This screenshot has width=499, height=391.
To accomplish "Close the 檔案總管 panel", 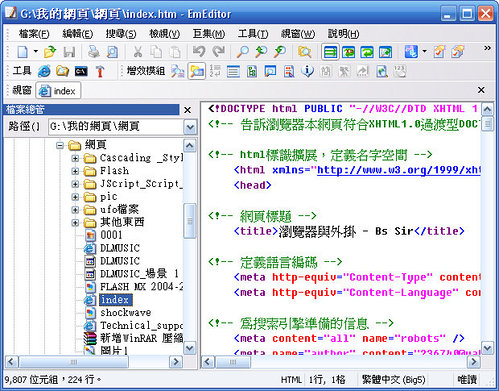I will (x=188, y=110).
